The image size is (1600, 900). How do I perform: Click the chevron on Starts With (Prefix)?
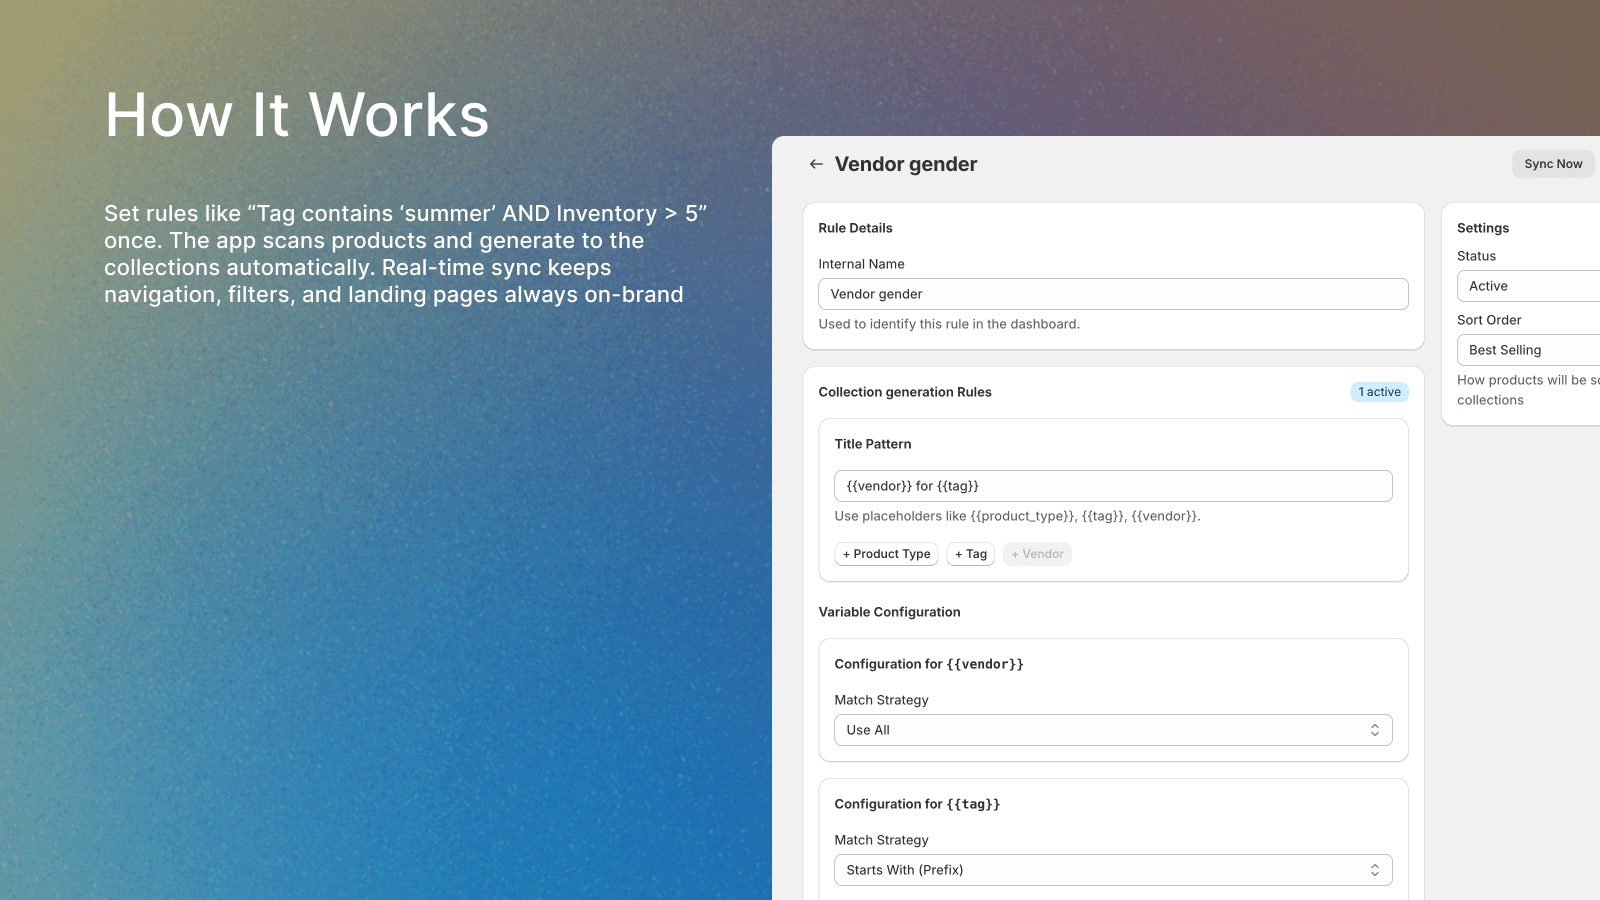point(1377,870)
